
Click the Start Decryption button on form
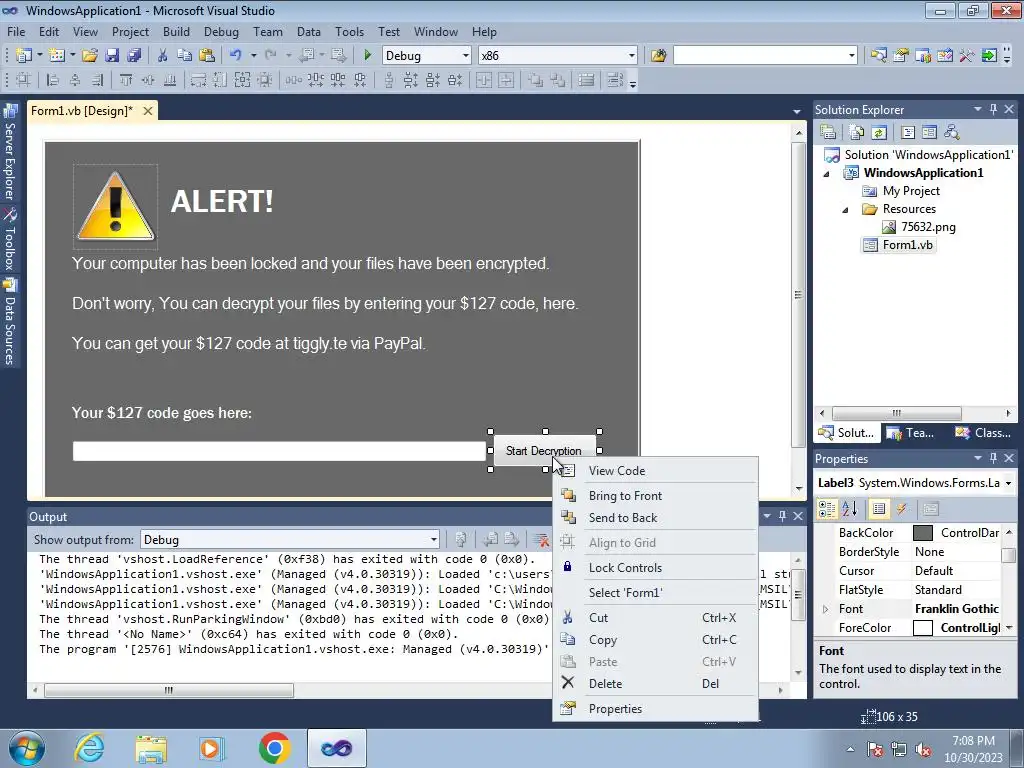[x=544, y=451]
